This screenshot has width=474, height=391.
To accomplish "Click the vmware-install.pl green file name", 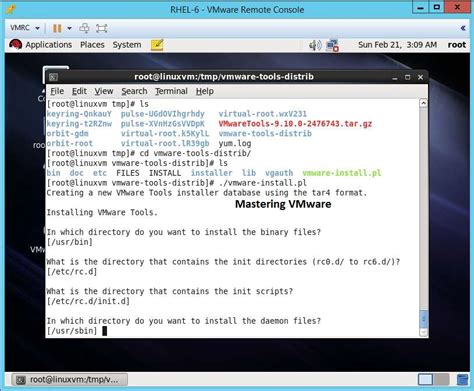I will click(x=342, y=173).
